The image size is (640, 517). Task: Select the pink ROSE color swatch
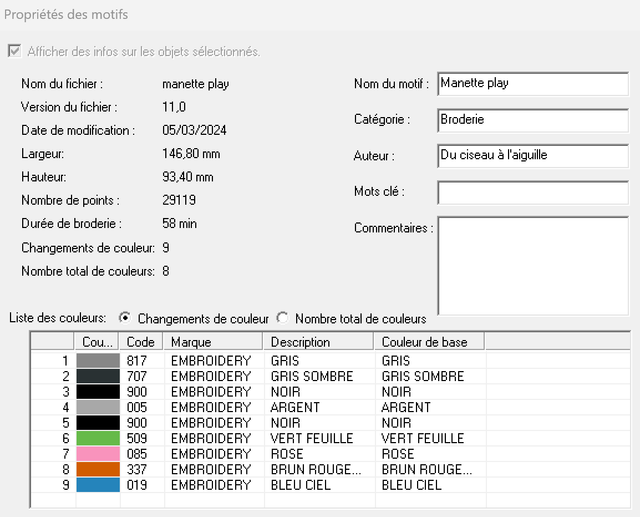[x=98, y=454]
